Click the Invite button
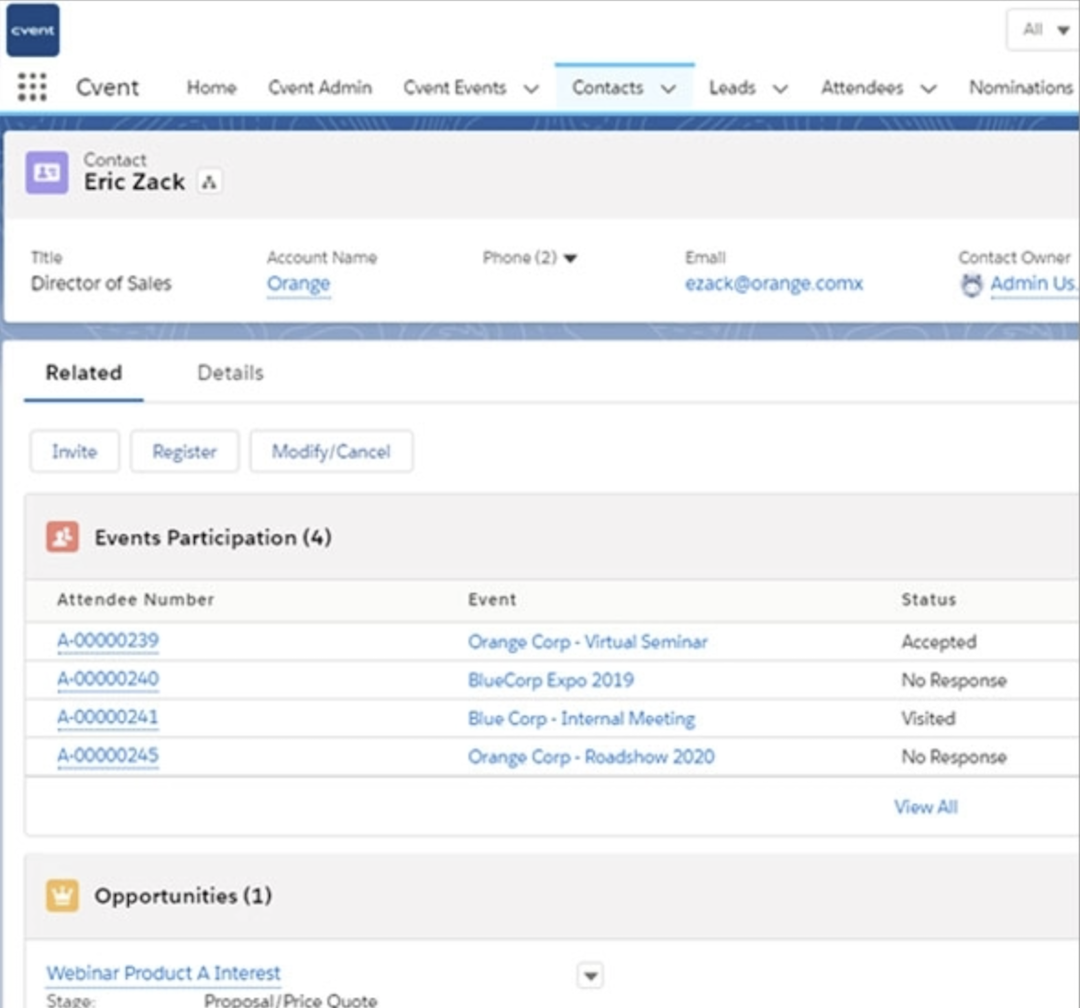 pos(74,451)
